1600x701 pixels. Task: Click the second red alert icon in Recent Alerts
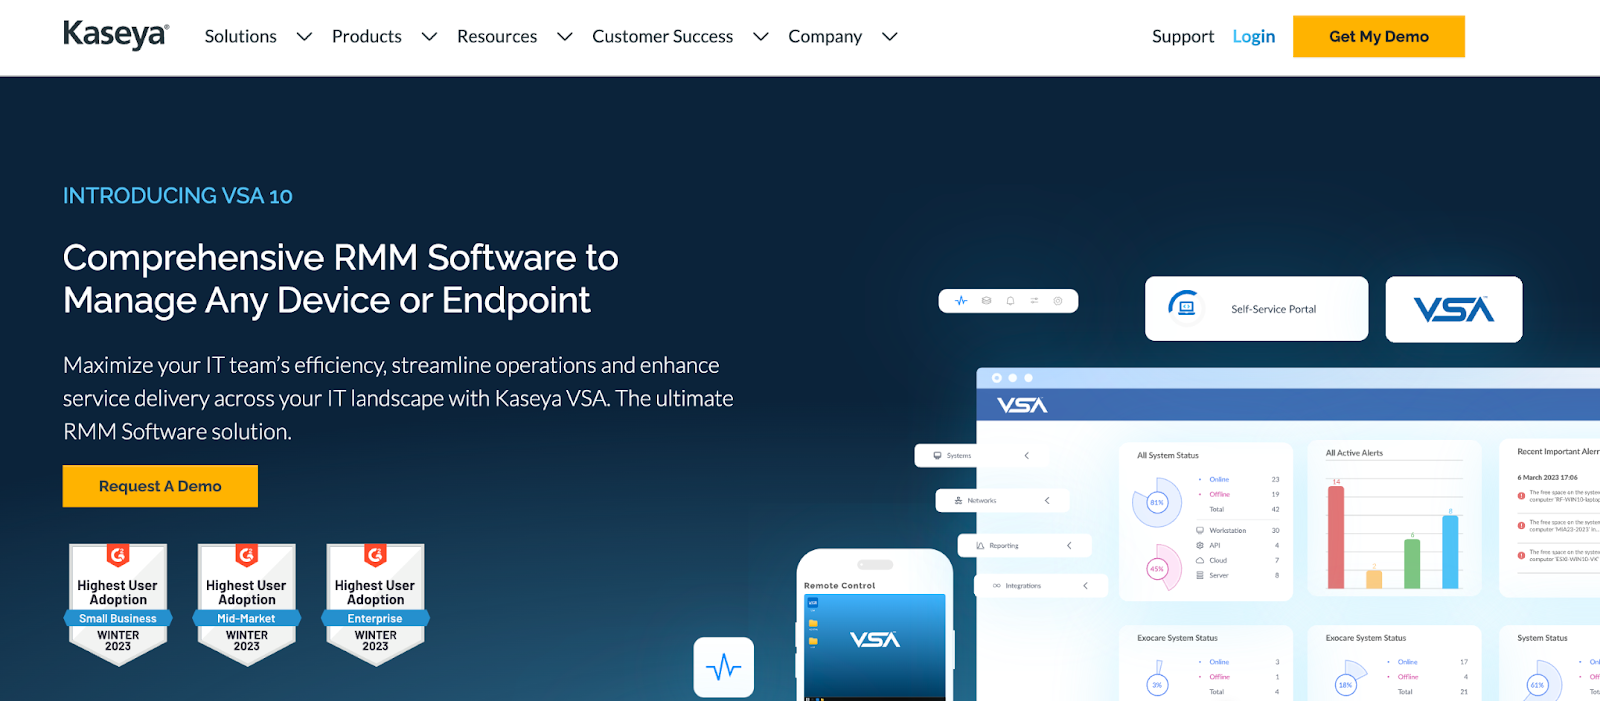click(x=1521, y=526)
